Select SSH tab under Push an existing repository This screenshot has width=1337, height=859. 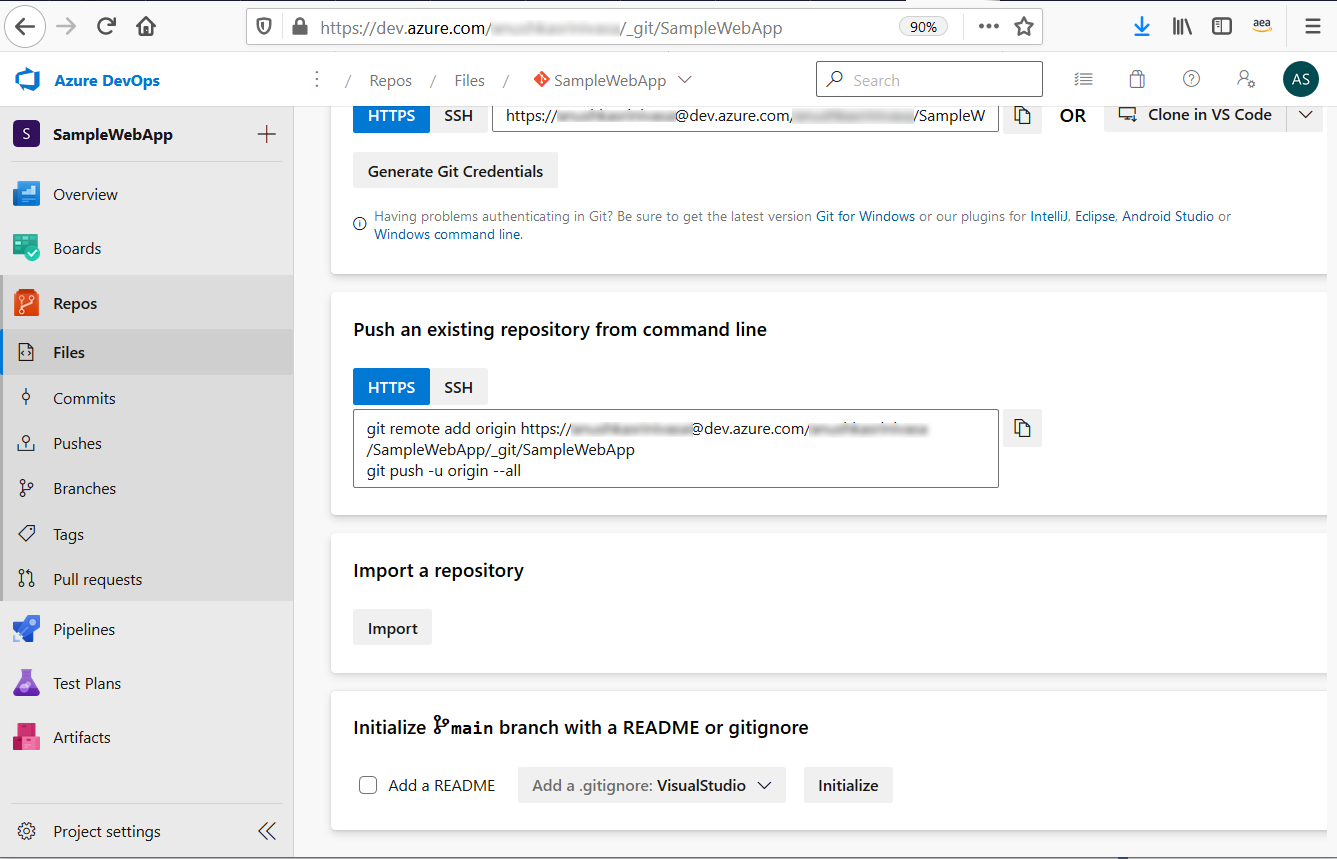(459, 387)
